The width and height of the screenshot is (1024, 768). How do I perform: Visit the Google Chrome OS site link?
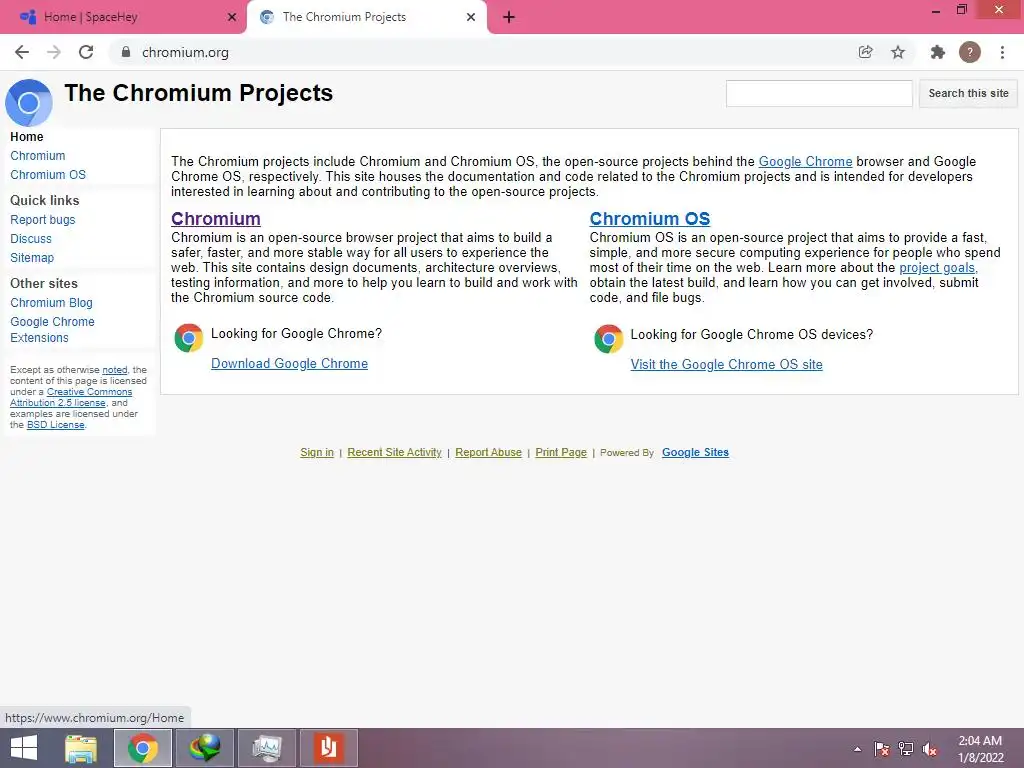726,364
